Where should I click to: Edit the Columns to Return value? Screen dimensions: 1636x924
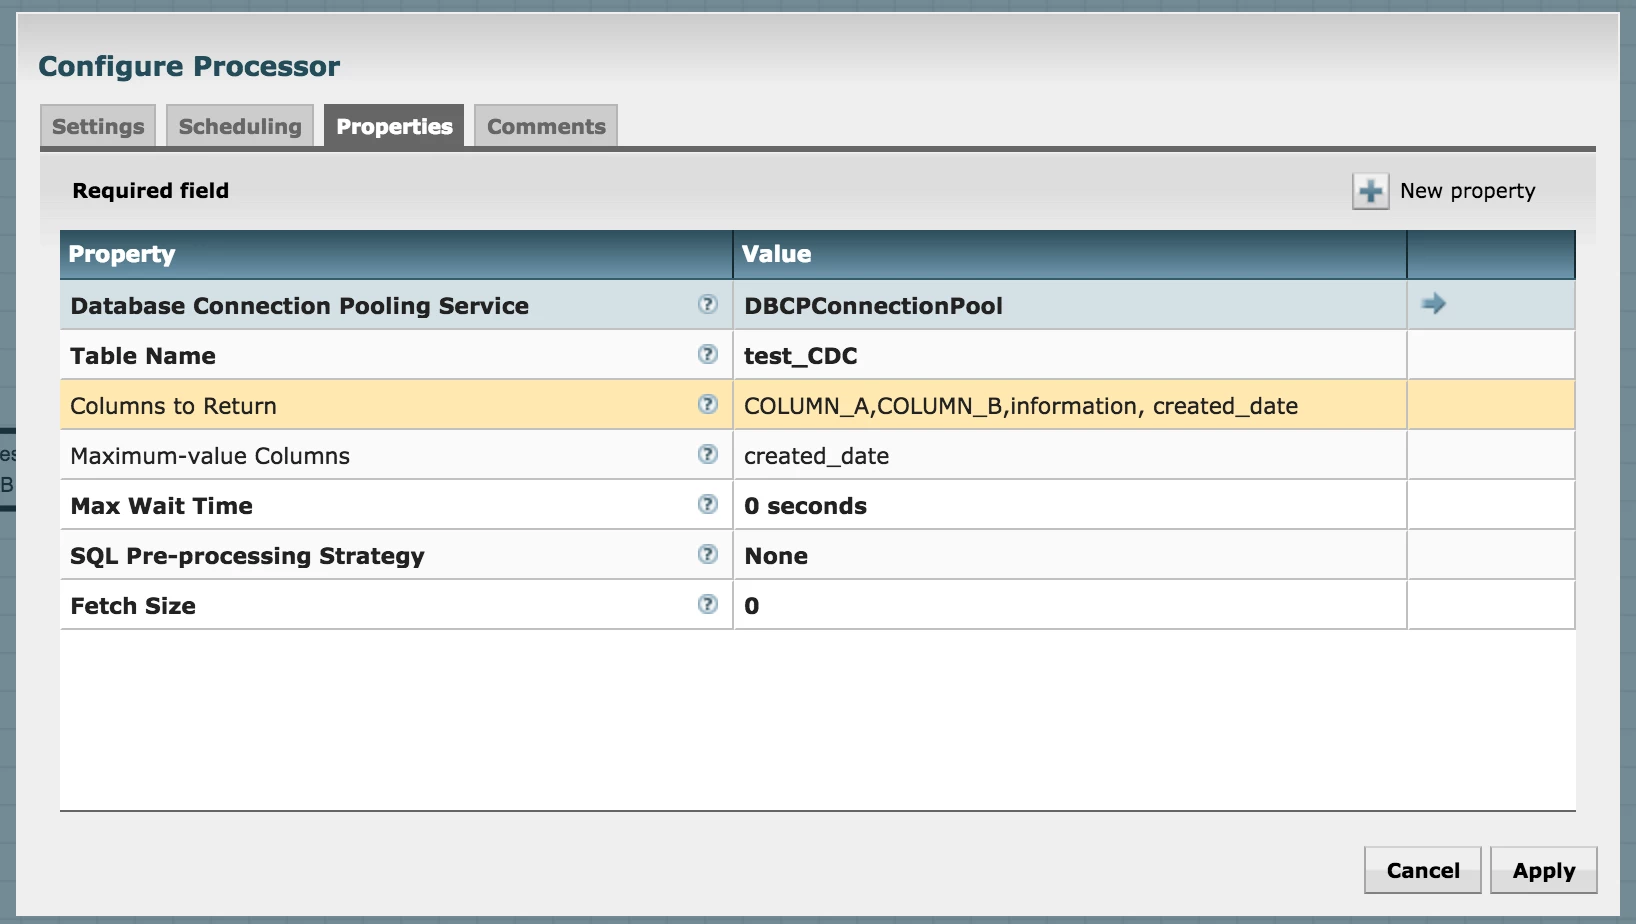coord(1070,405)
